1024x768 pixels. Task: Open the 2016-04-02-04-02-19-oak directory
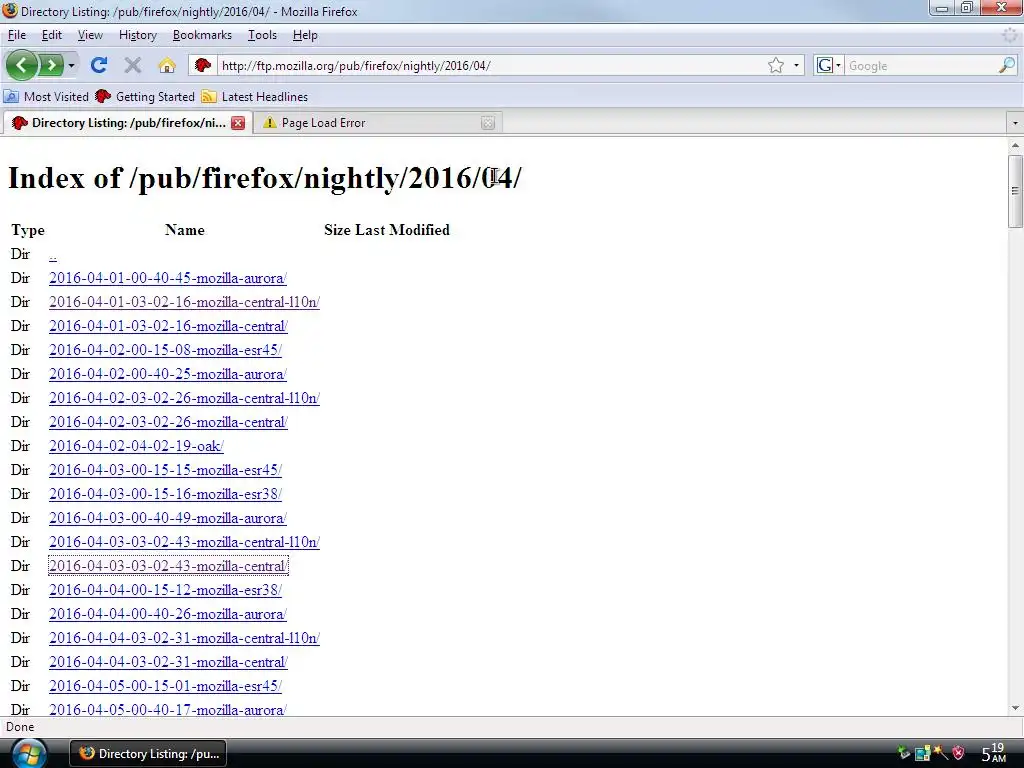tap(136, 446)
